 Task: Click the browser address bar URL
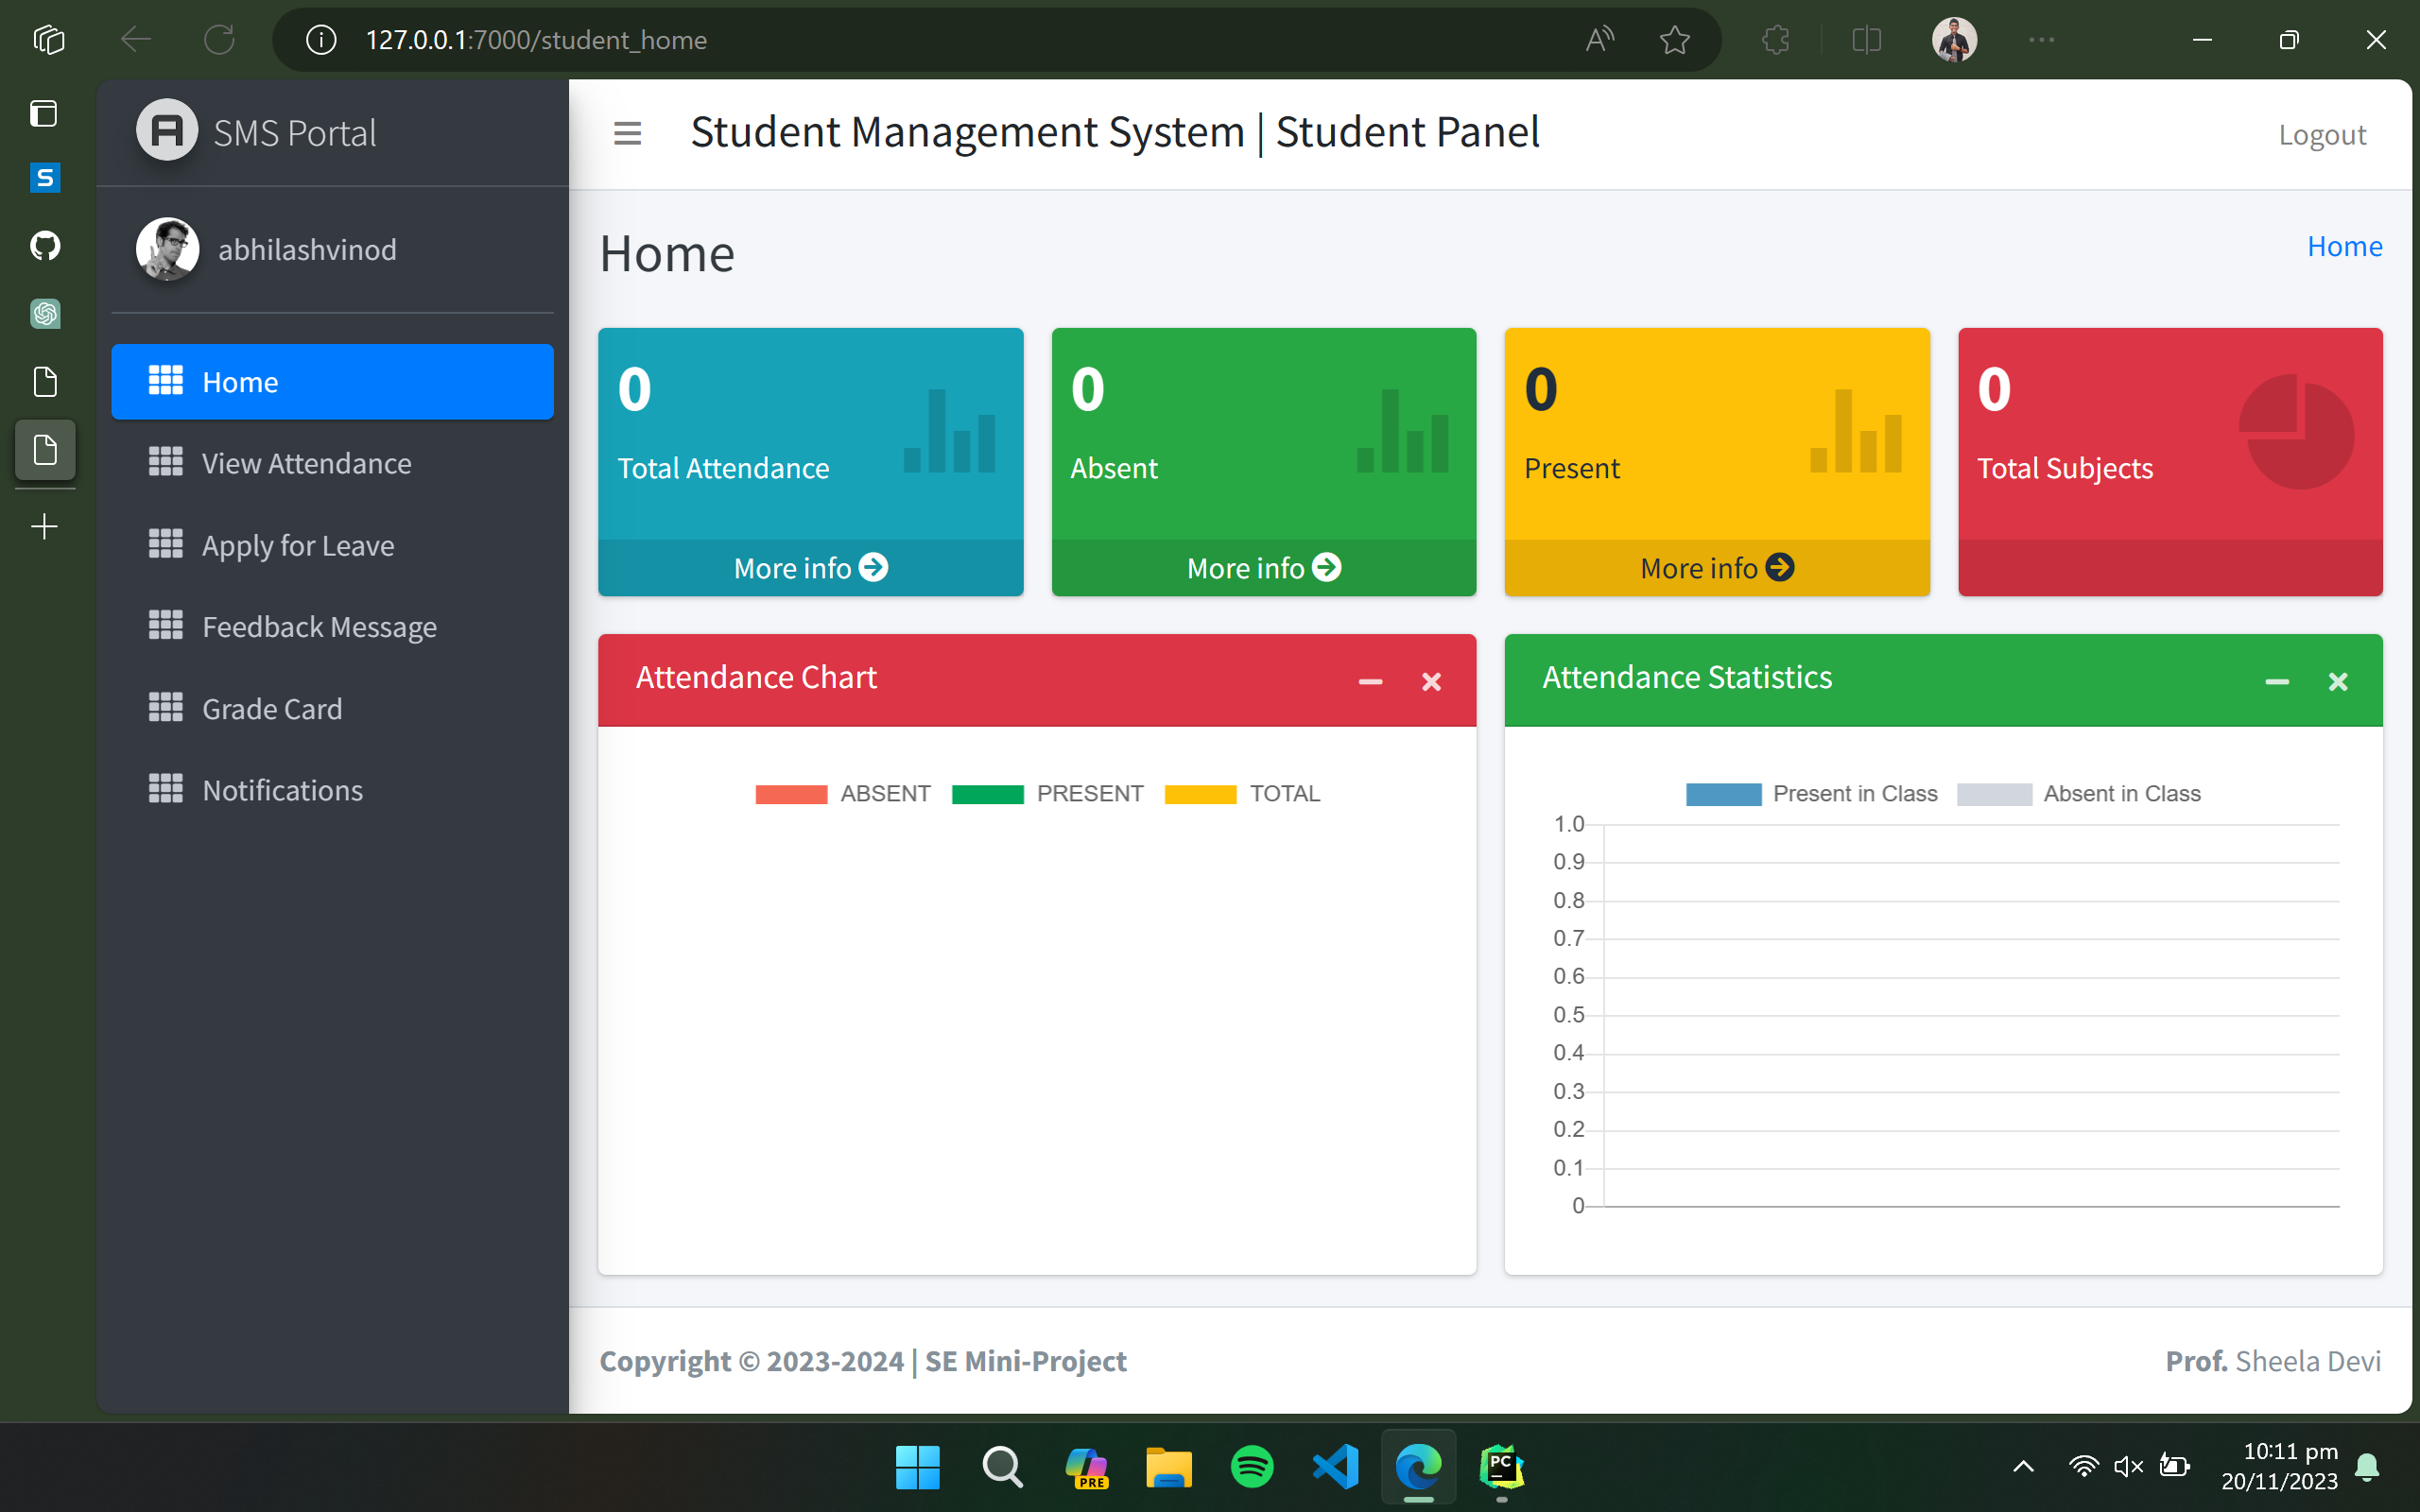click(x=537, y=40)
